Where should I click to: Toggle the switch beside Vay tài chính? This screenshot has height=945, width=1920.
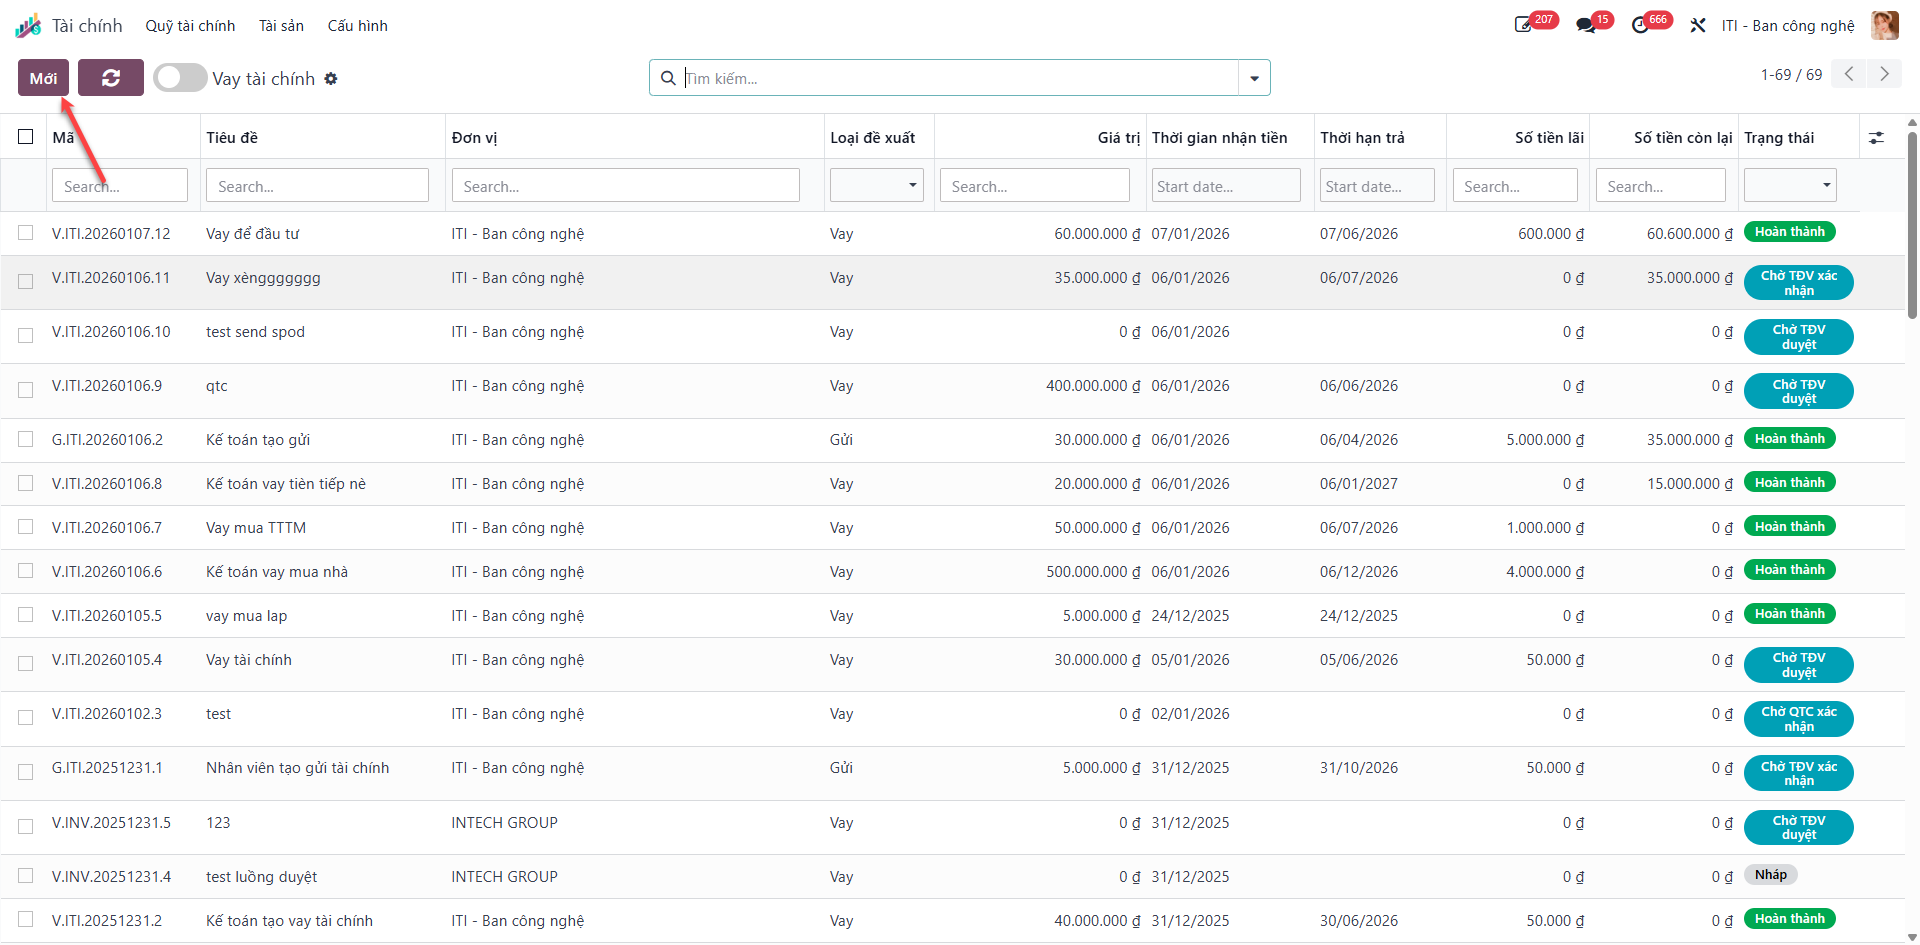tap(180, 78)
